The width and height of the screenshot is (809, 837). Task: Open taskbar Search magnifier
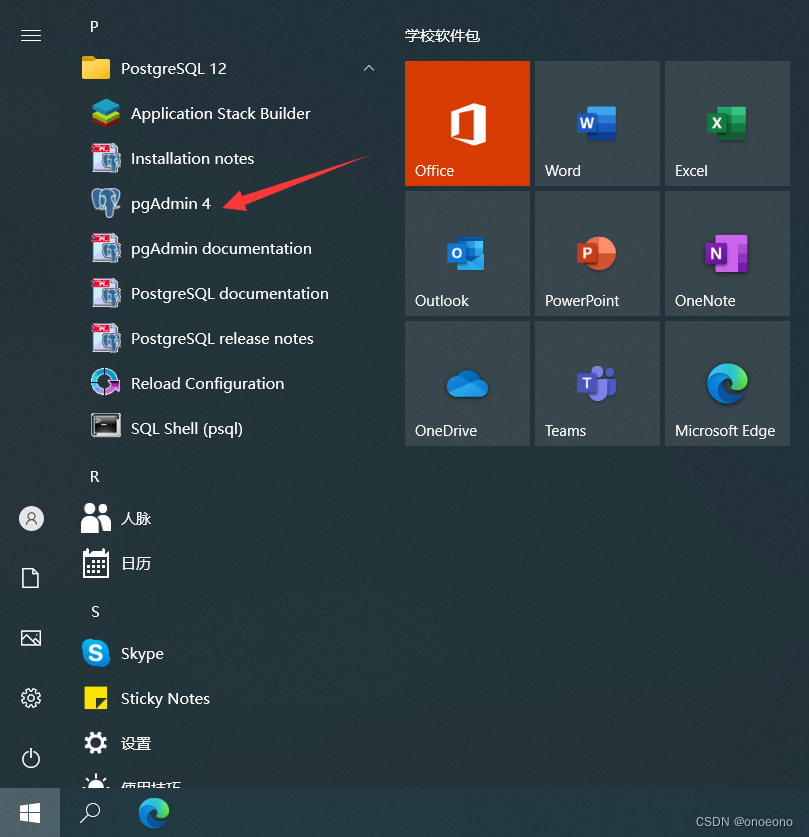[90, 812]
